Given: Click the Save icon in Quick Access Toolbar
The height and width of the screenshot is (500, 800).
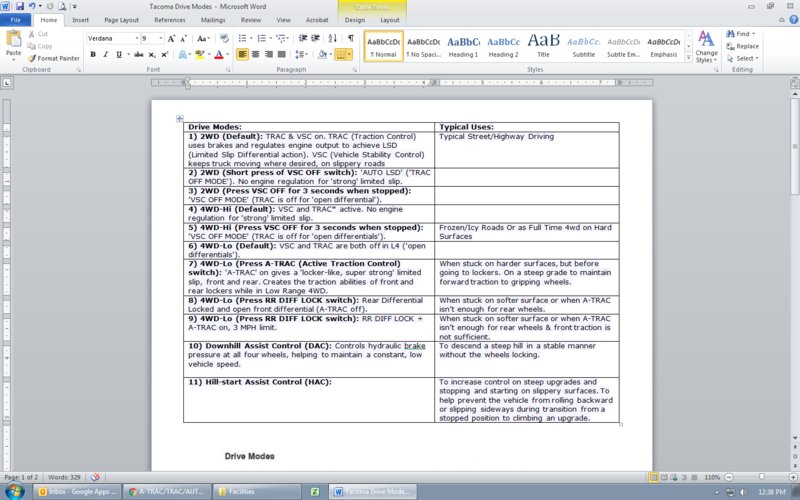Looking at the screenshot, I should pyautogui.click(x=20, y=6).
